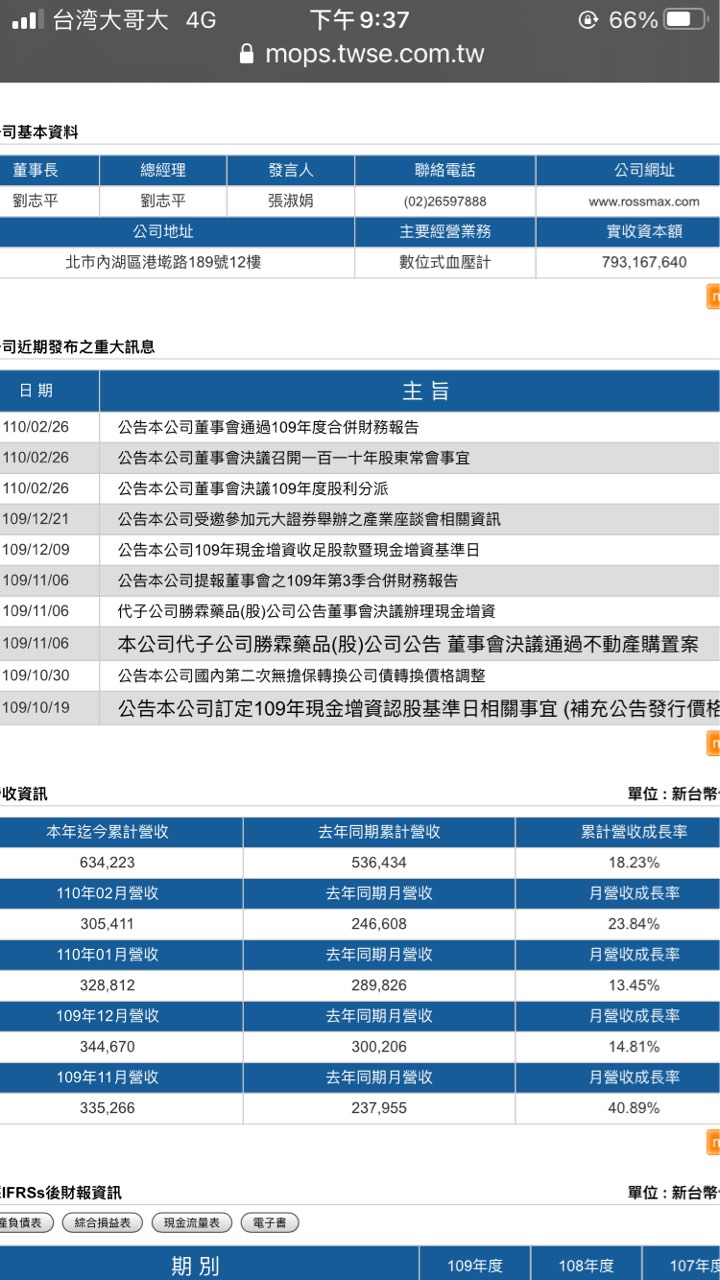Tap the phone number (02)26597888

click(445, 201)
